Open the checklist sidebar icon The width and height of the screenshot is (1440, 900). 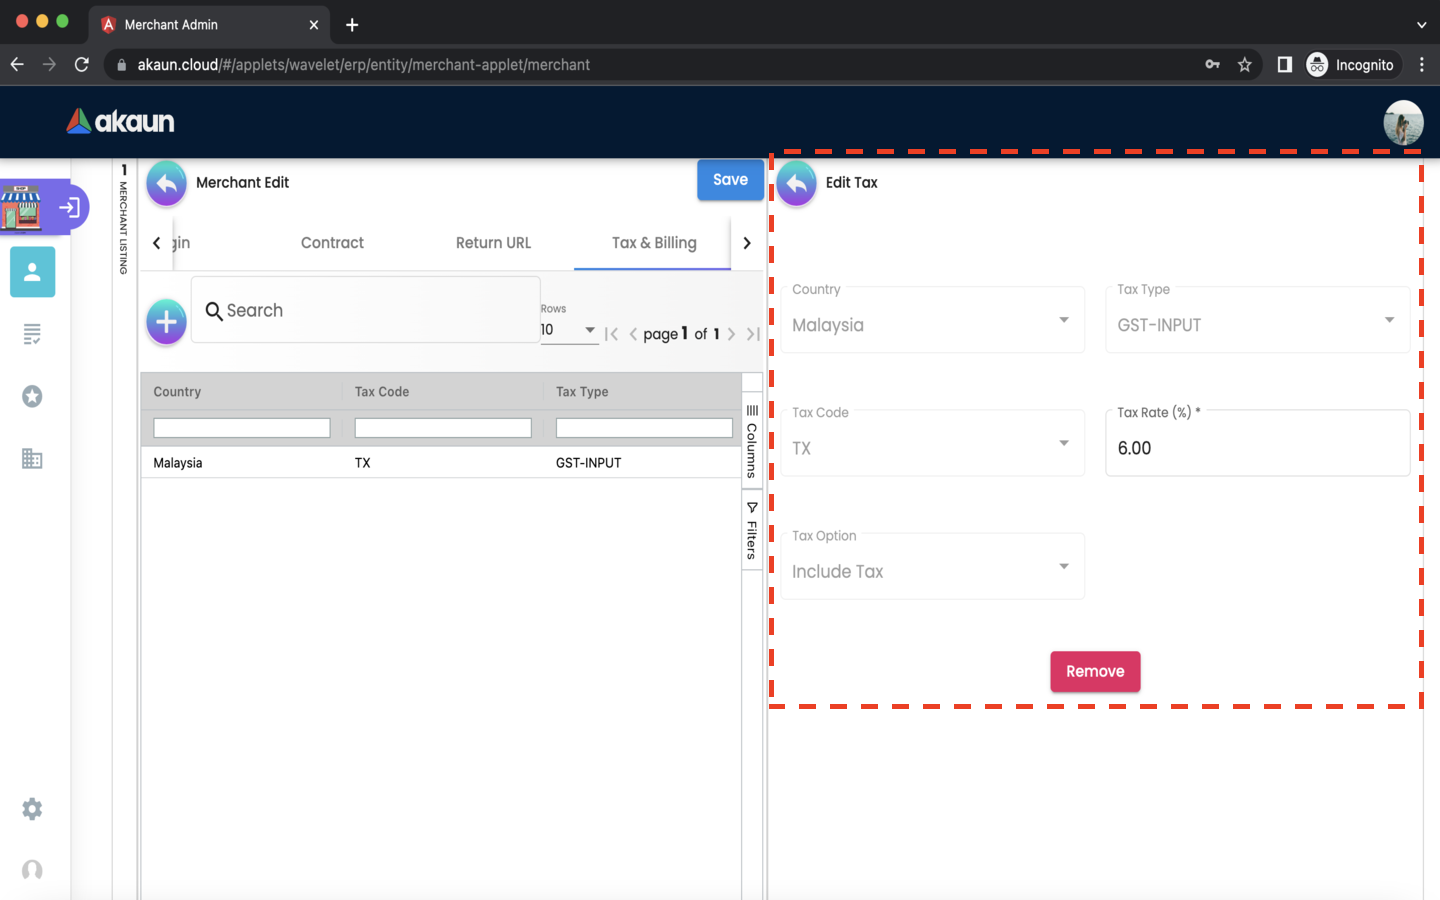pos(32,334)
